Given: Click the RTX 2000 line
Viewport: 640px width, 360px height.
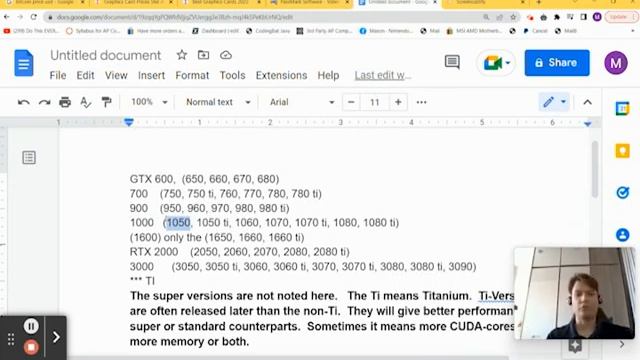Looking at the screenshot, I should 240,252.
